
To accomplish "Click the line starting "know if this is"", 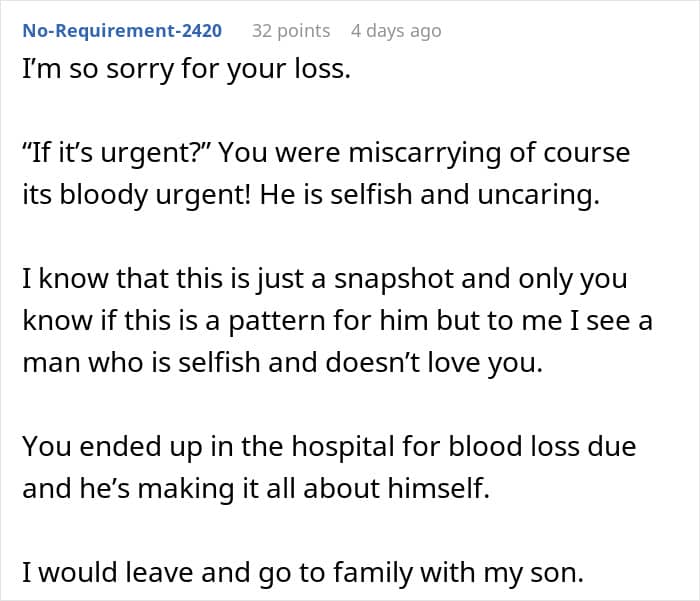I will click(x=338, y=321).
